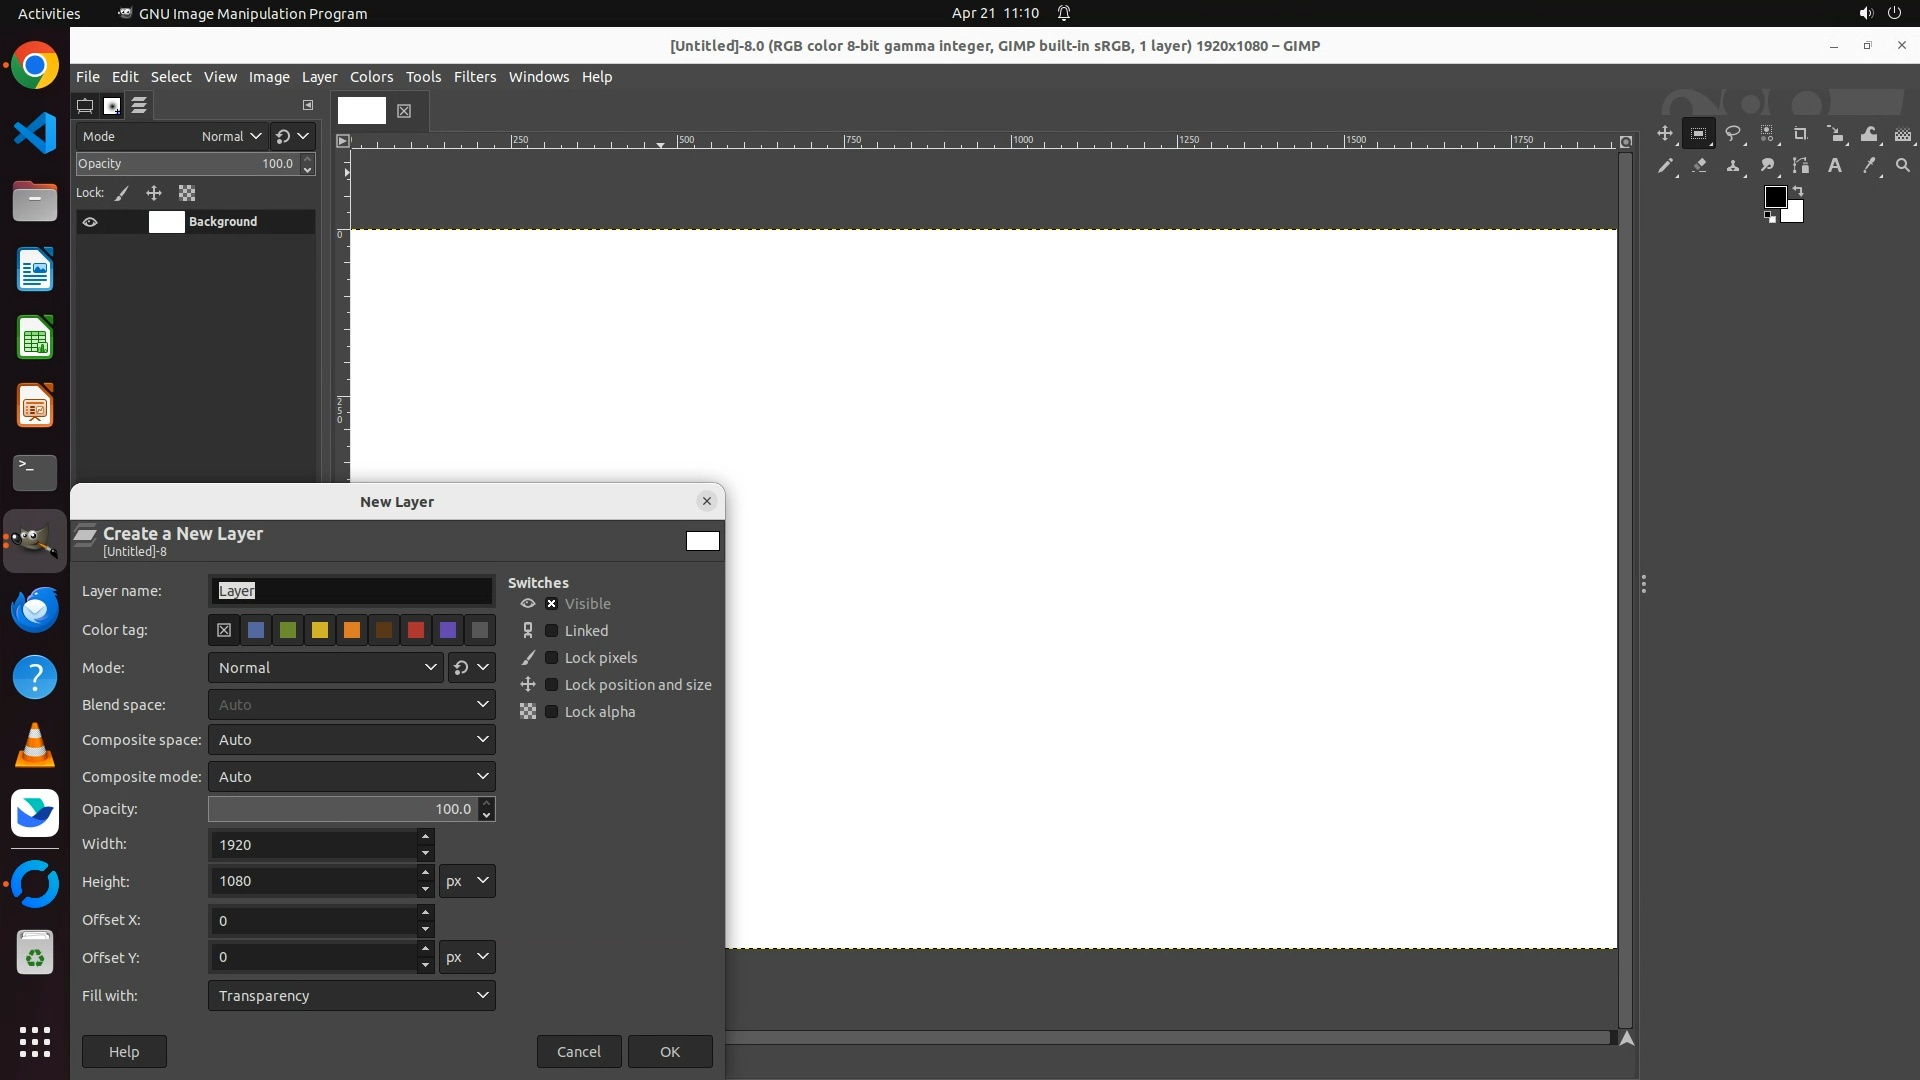Open the Filters menu

pyautogui.click(x=474, y=77)
